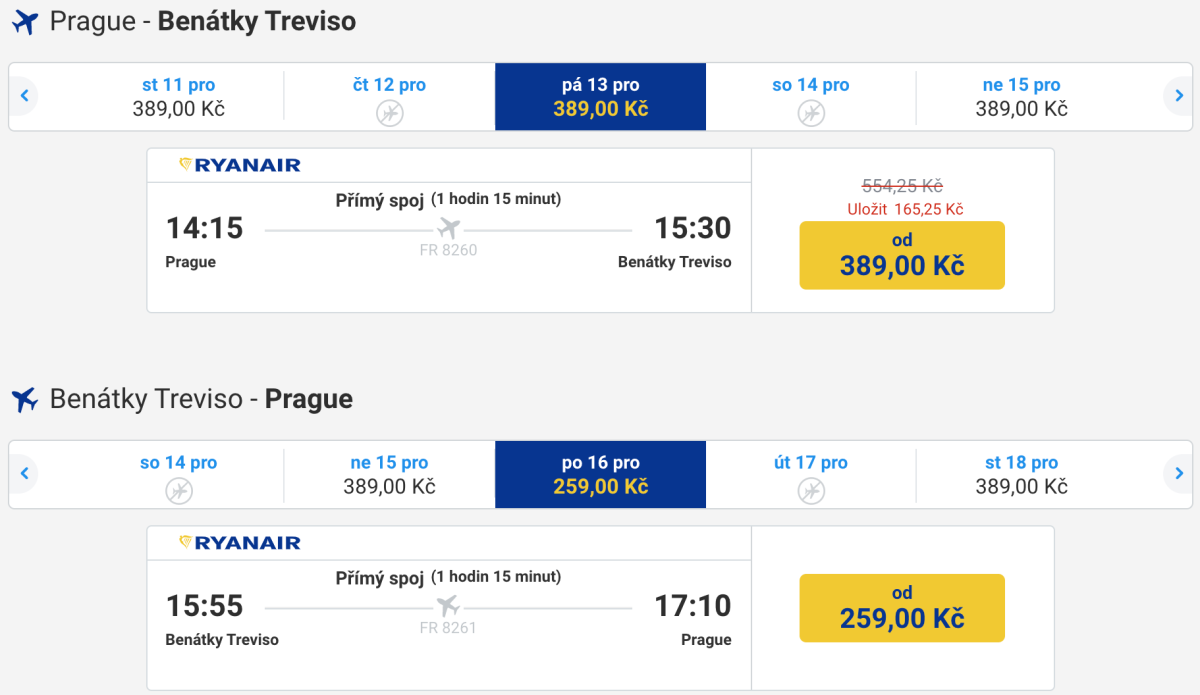Click plane icon above FR 8261
Image resolution: width=1200 pixels, height=695 pixels.
pyautogui.click(x=448, y=606)
